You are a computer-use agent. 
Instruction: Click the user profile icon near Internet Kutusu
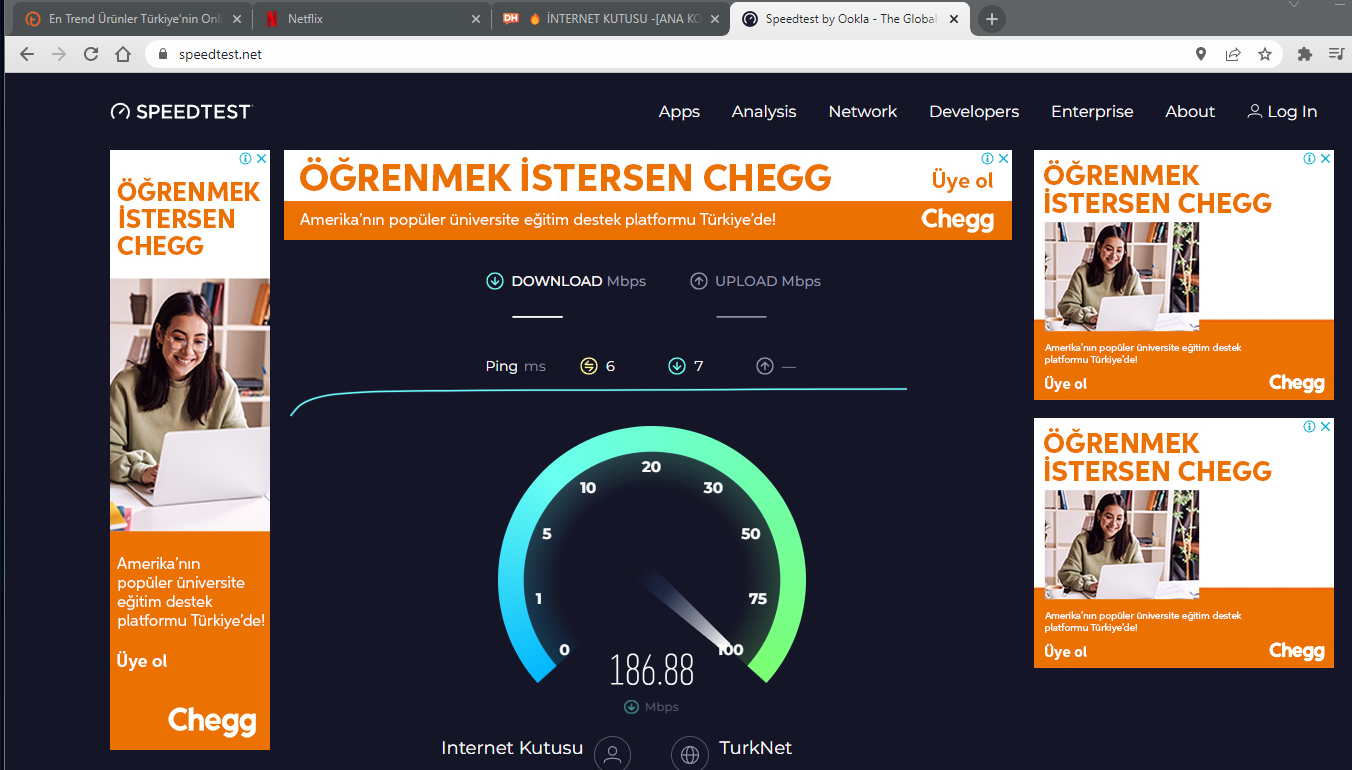click(x=612, y=753)
